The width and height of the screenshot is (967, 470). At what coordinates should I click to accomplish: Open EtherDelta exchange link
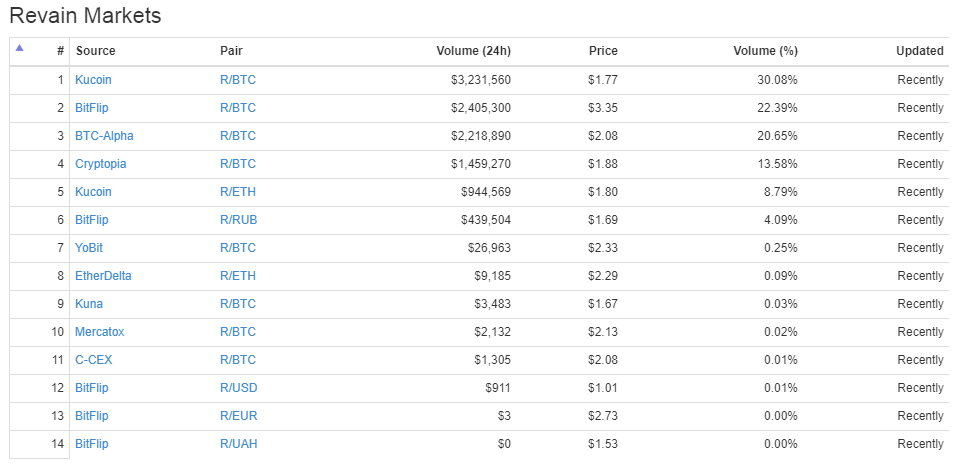point(103,276)
